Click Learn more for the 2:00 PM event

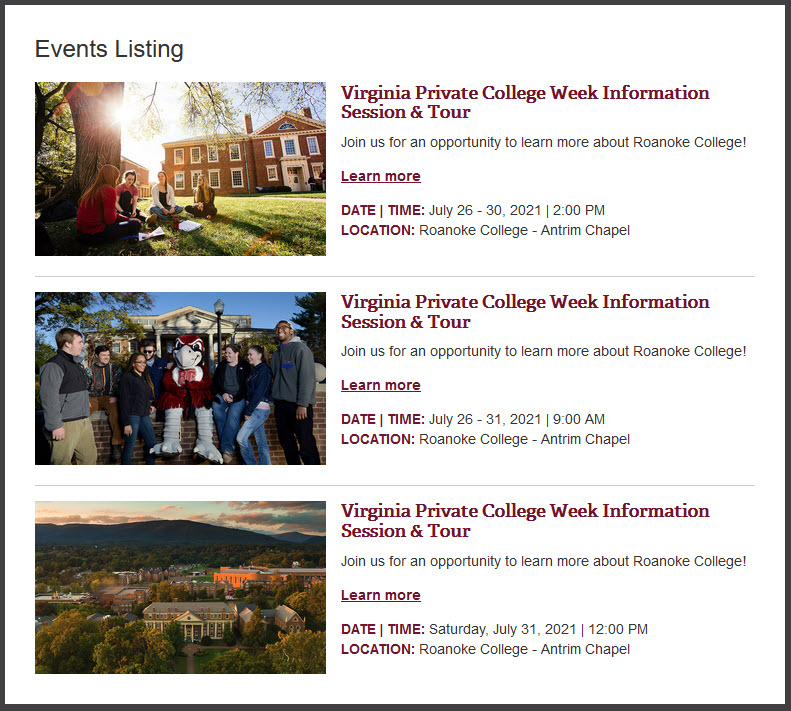[380, 176]
